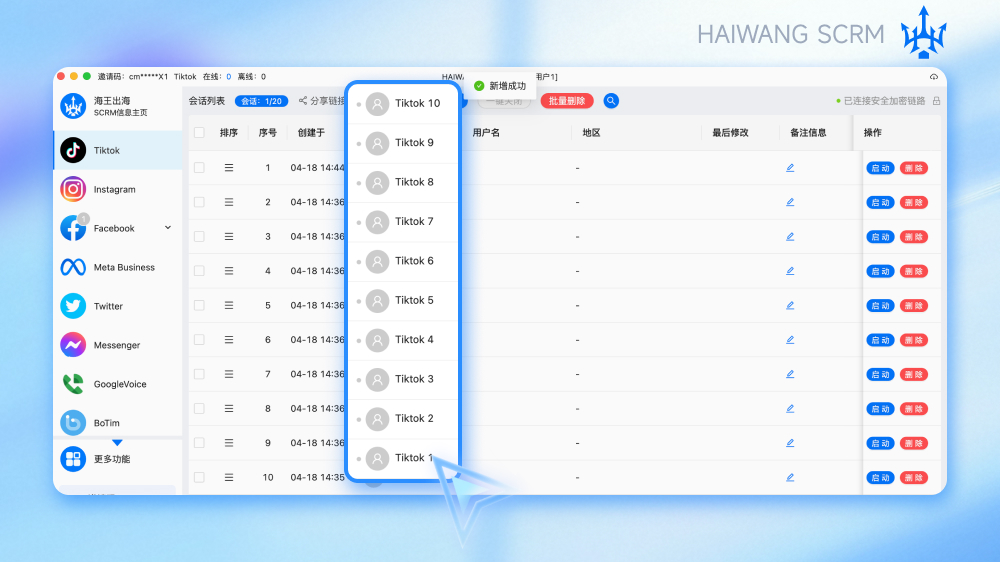Image resolution: width=1000 pixels, height=562 pixels.
Task: Grab the sort handle of row 9
Action: [229, 443]
